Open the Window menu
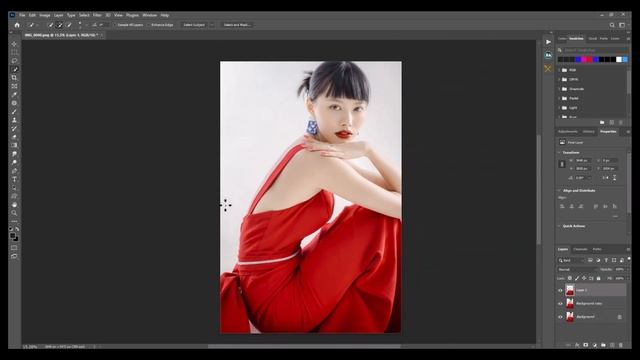 tap(149, 15)
